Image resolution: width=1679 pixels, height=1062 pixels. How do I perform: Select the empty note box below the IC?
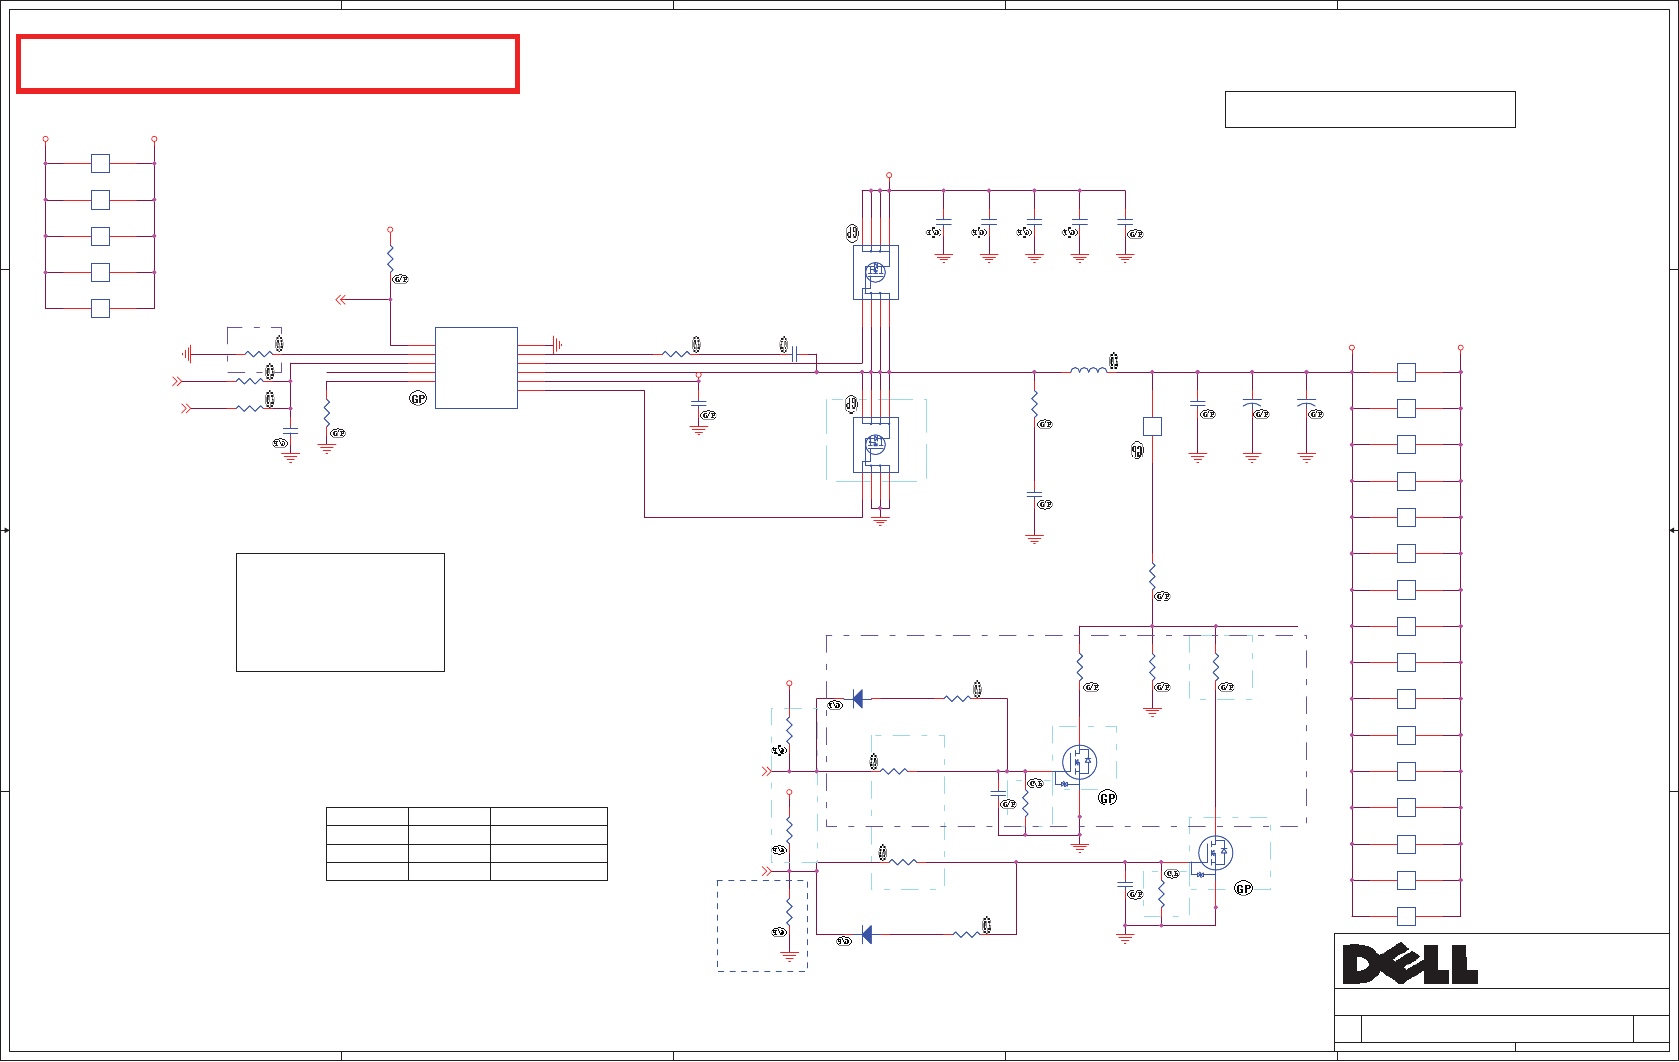(x=340, y=612)
